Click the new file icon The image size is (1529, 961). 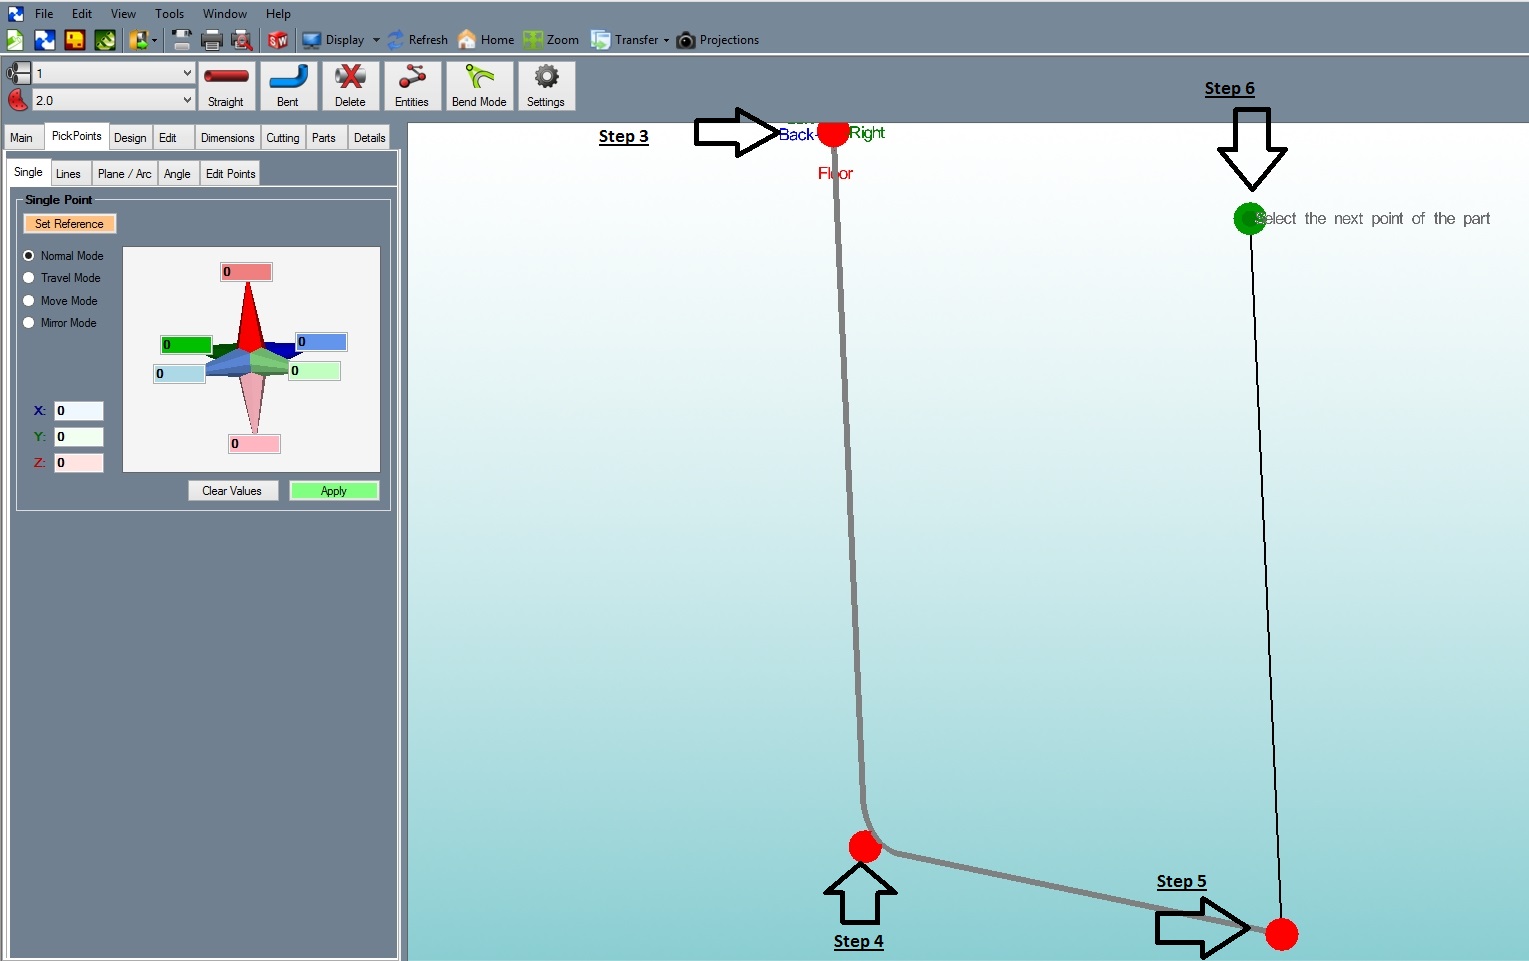coord(15,40)
